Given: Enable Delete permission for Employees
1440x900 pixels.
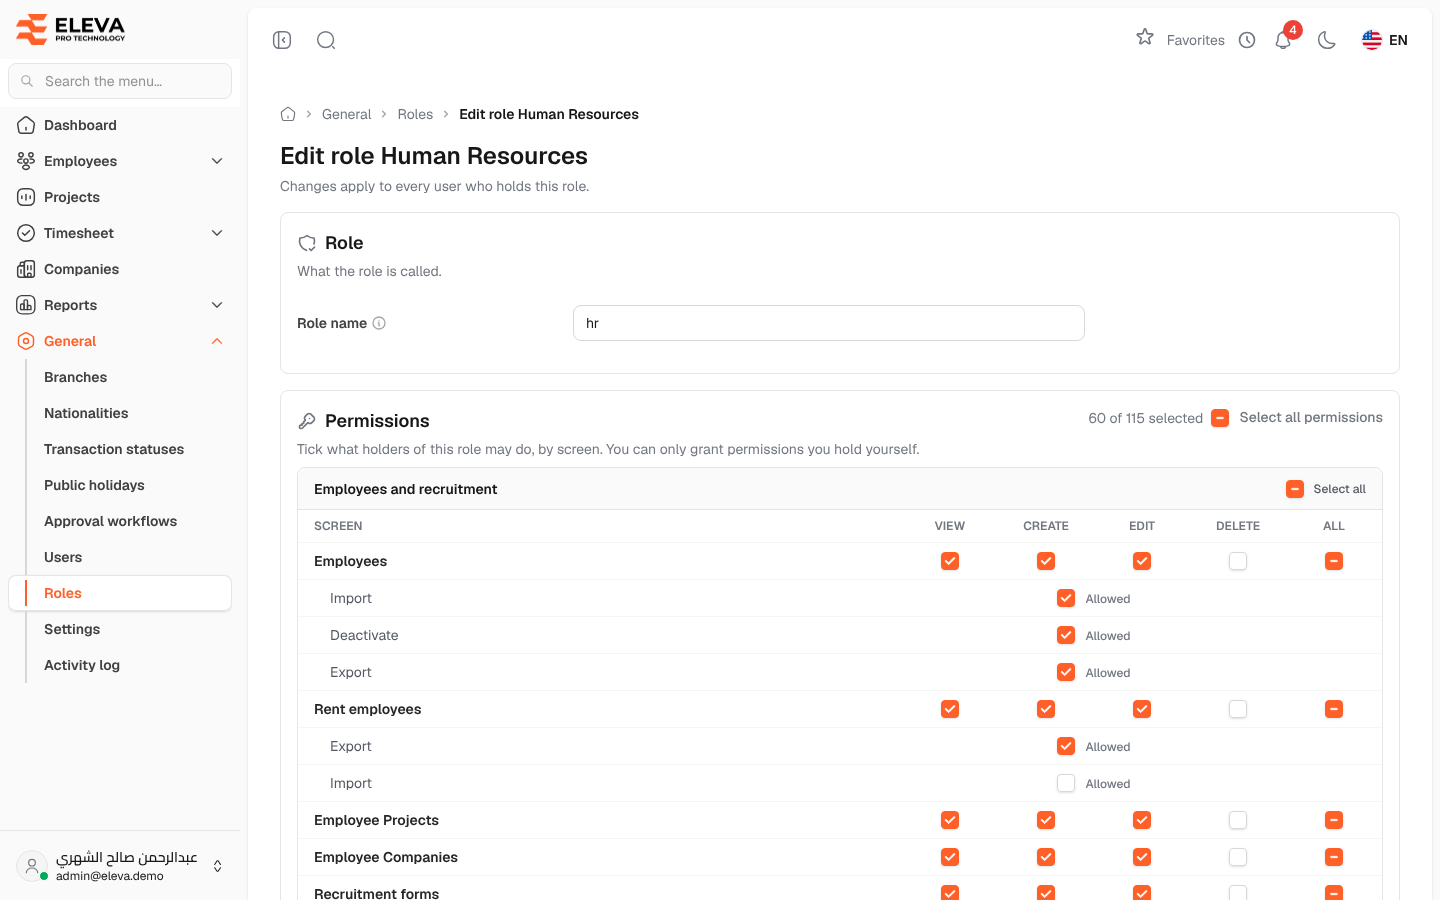Looking at the screenshot, I should click(1238, 561).
